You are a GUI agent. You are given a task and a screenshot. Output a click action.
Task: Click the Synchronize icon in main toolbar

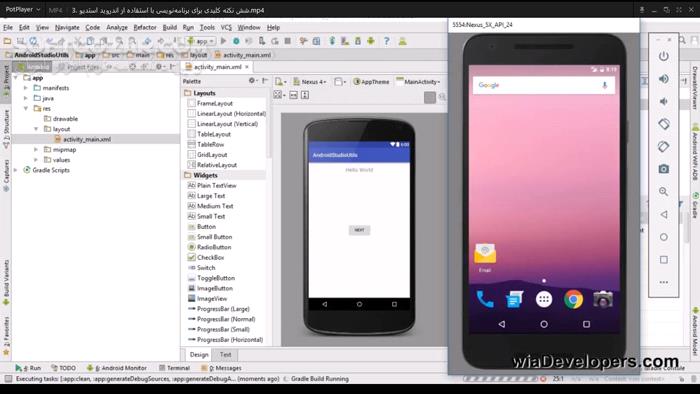coord(33,41)
